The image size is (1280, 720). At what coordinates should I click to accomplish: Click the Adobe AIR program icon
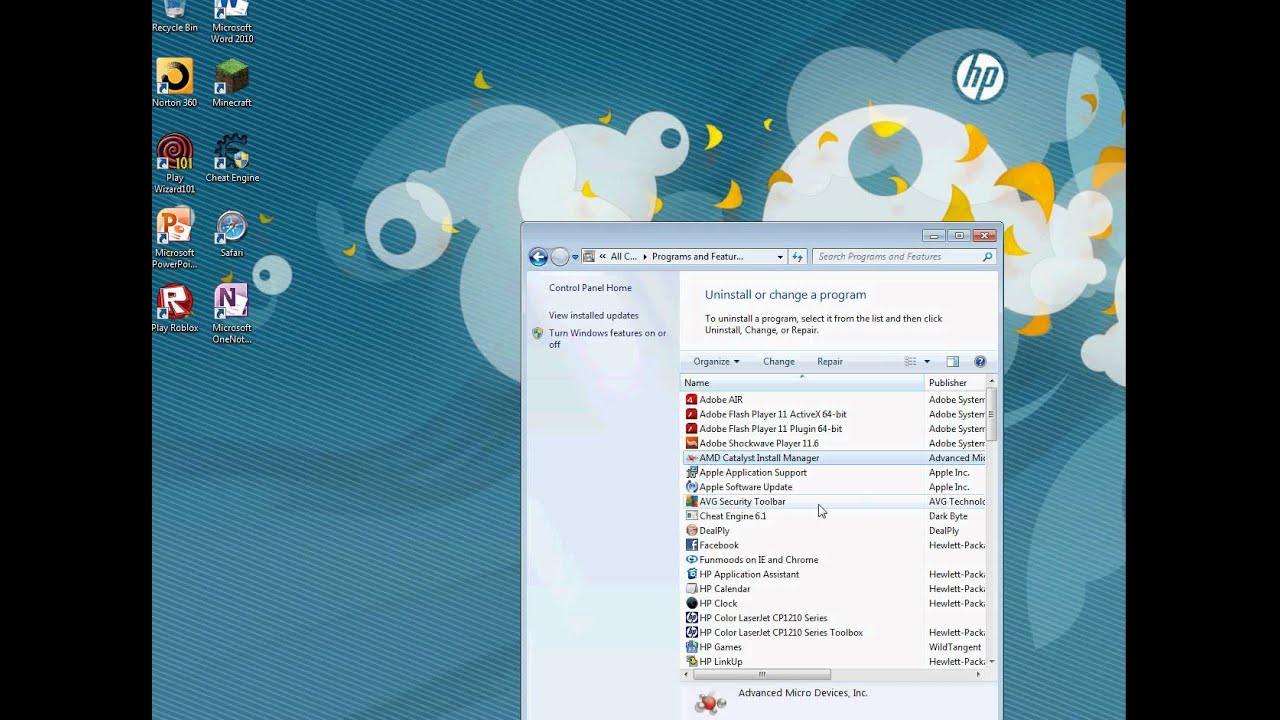[x=691, y=399]
